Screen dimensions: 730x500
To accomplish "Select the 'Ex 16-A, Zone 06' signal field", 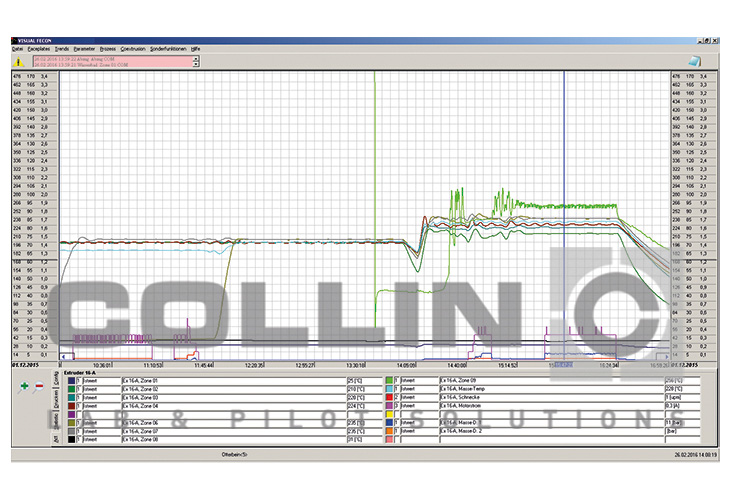I will point(233,423).
